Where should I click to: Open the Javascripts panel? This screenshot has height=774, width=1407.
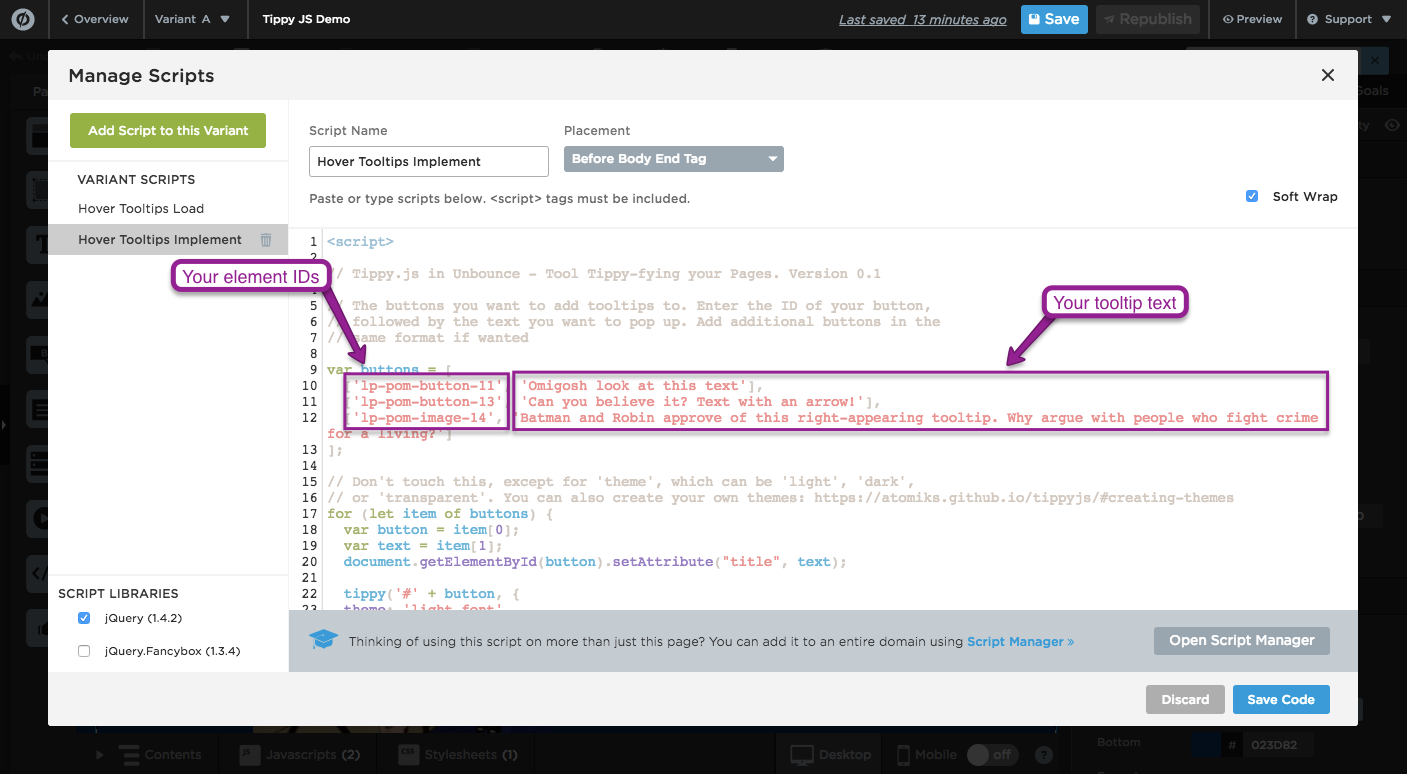[x=298, y=754]
